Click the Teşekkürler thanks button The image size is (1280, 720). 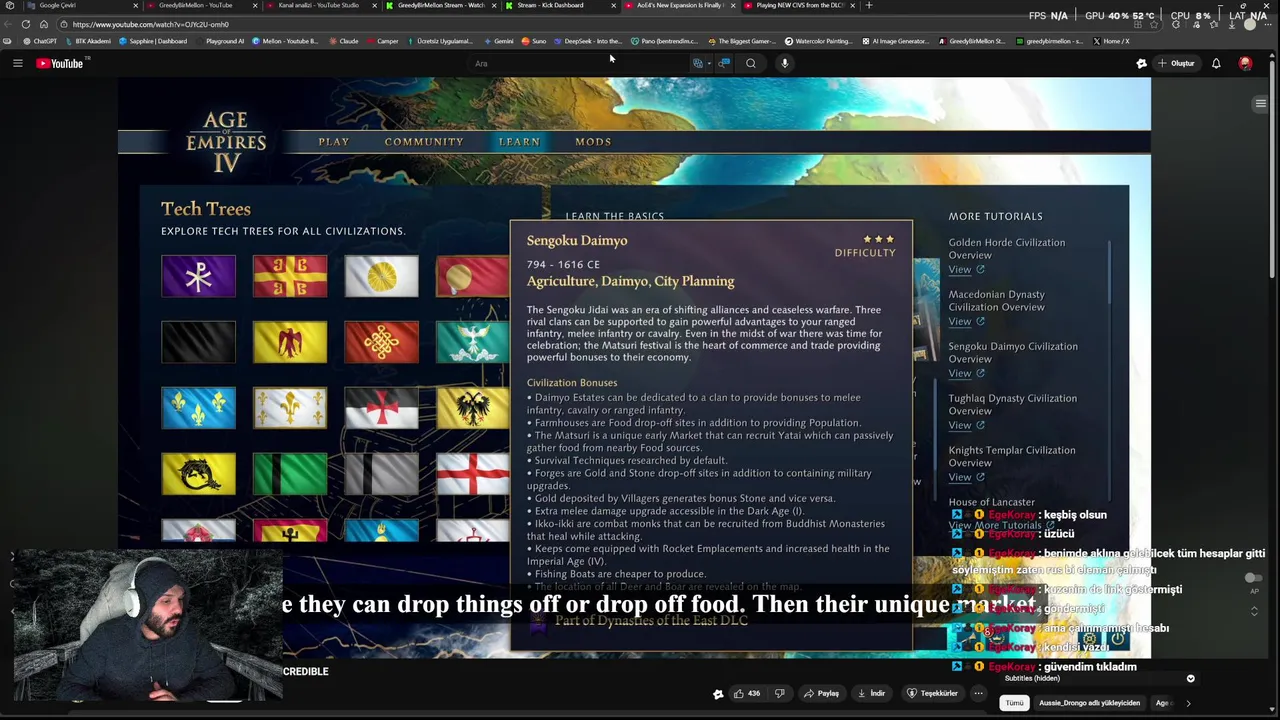(932, 693)
